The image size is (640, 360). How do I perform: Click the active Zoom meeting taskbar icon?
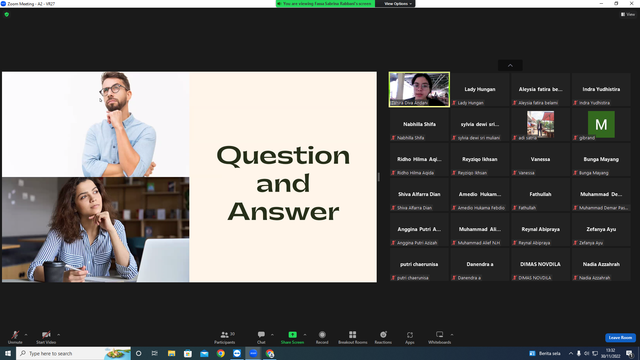point(253,353)
